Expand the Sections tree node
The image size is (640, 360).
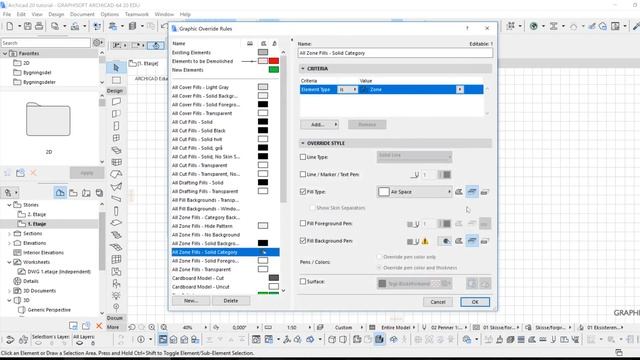click(9, 233)
